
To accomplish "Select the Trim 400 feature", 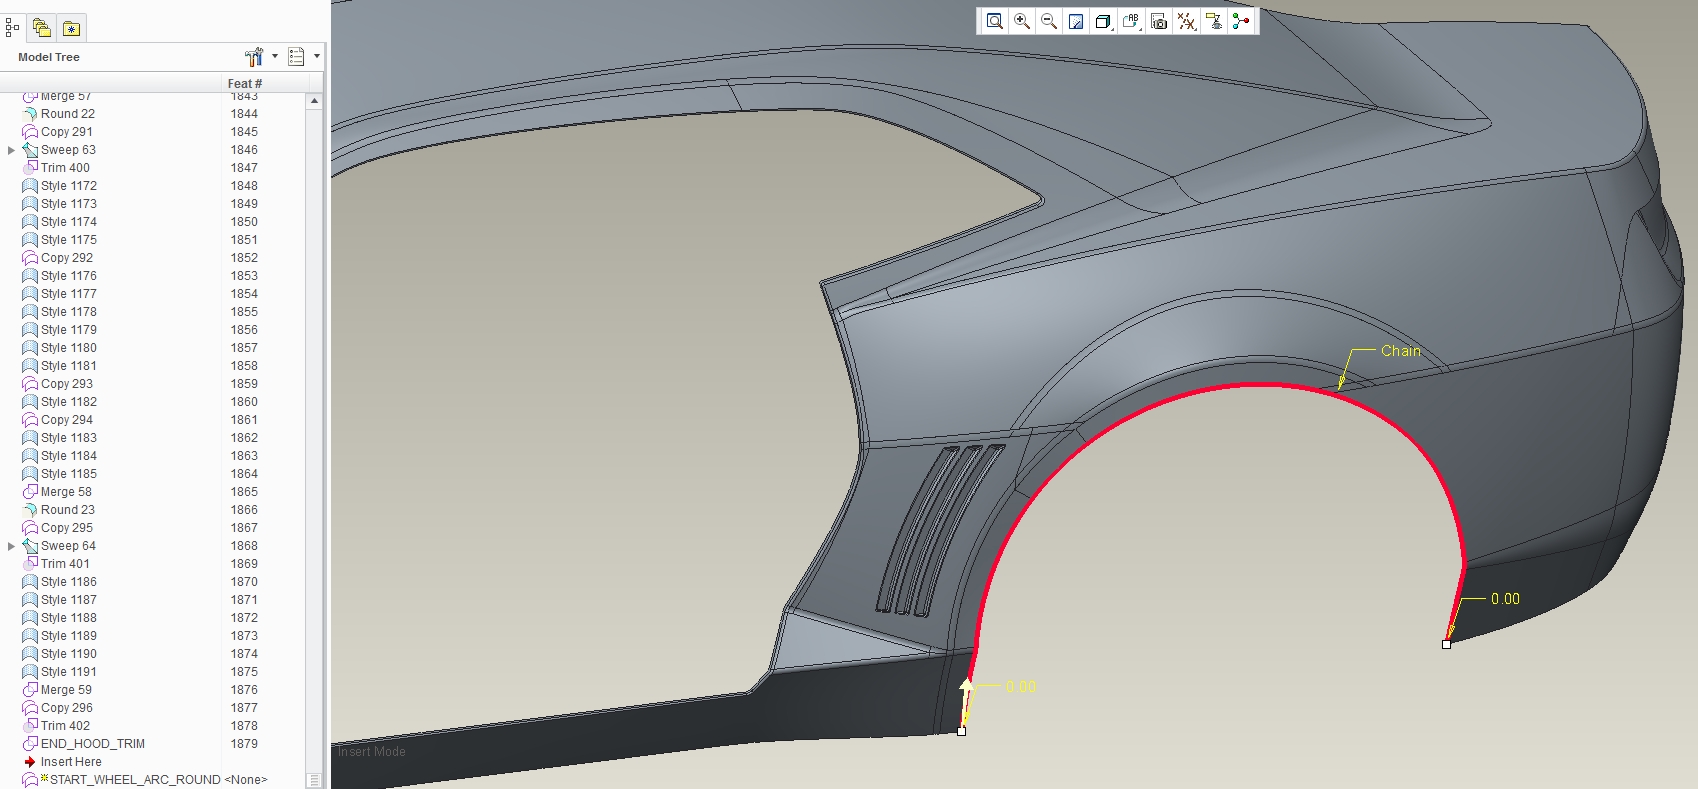I will [65, 168].
